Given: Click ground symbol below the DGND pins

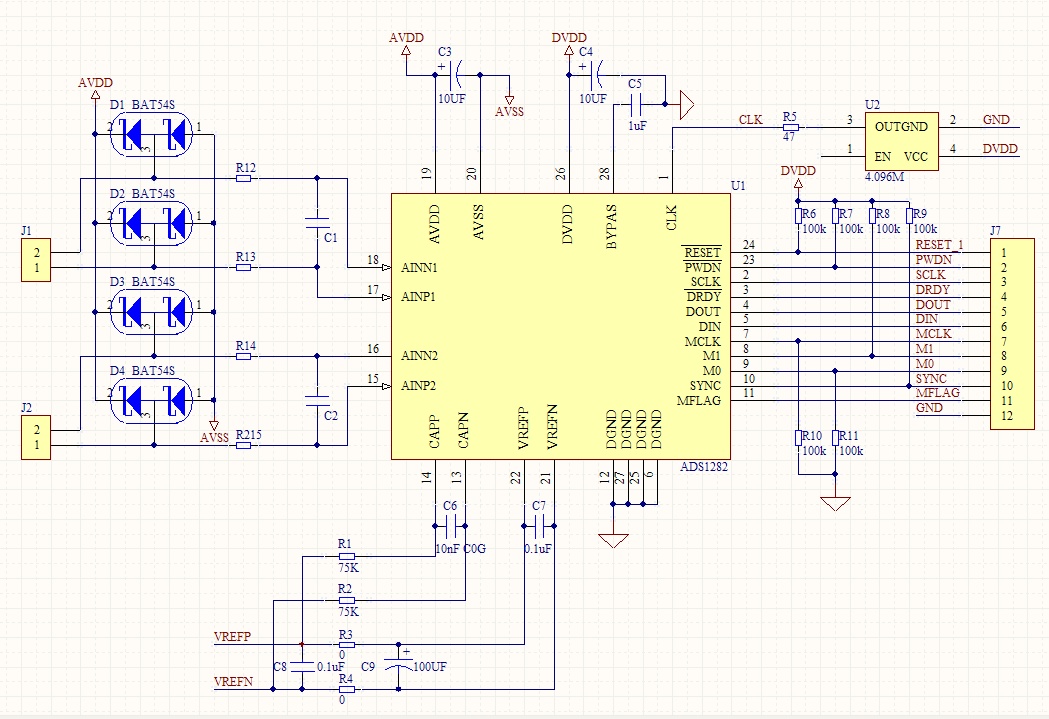Looking at the screenshot, I should point(613,541).
